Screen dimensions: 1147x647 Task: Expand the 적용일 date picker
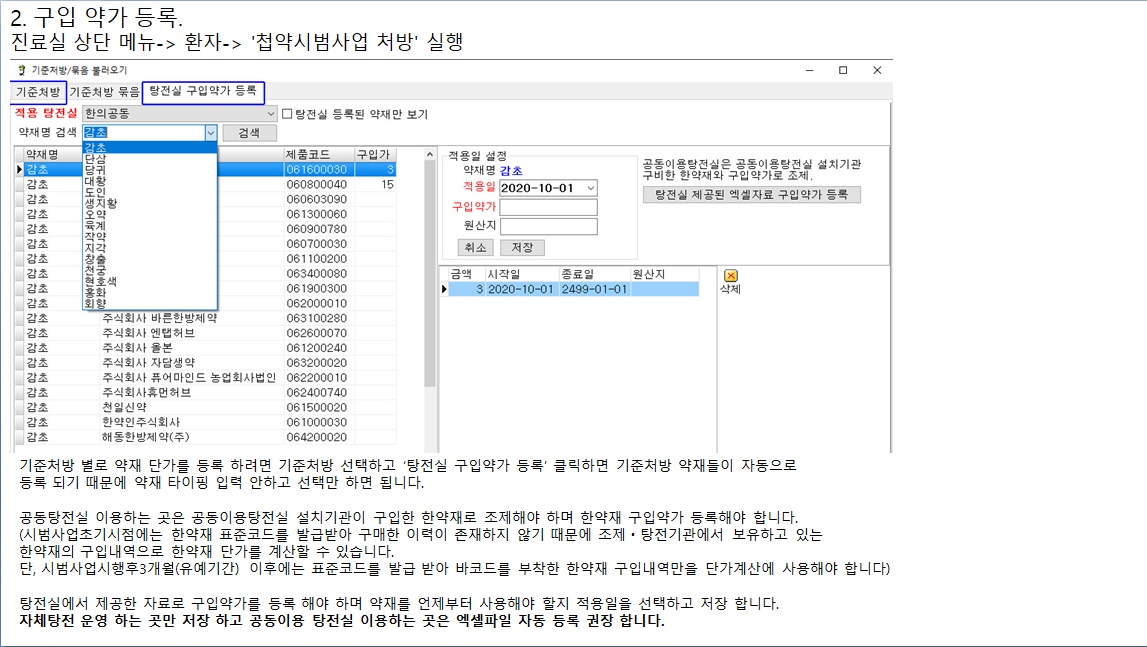coord(589,188)
